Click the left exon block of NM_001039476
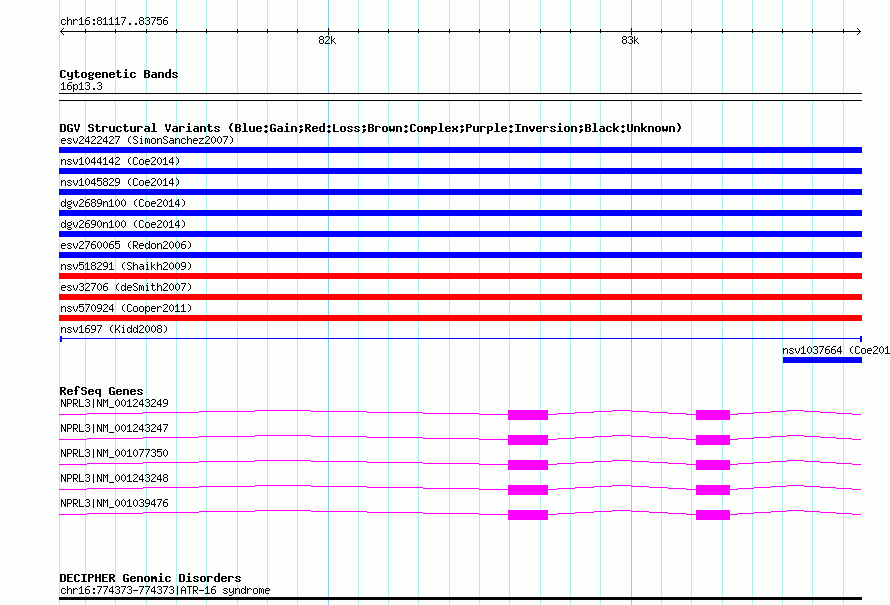Screen dimensions: 890x605 (528, 515)
